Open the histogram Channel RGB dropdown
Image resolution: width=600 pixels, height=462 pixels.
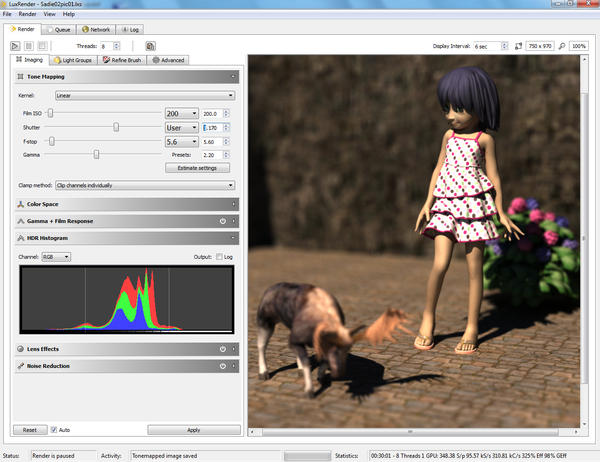[x=56, y=257]
